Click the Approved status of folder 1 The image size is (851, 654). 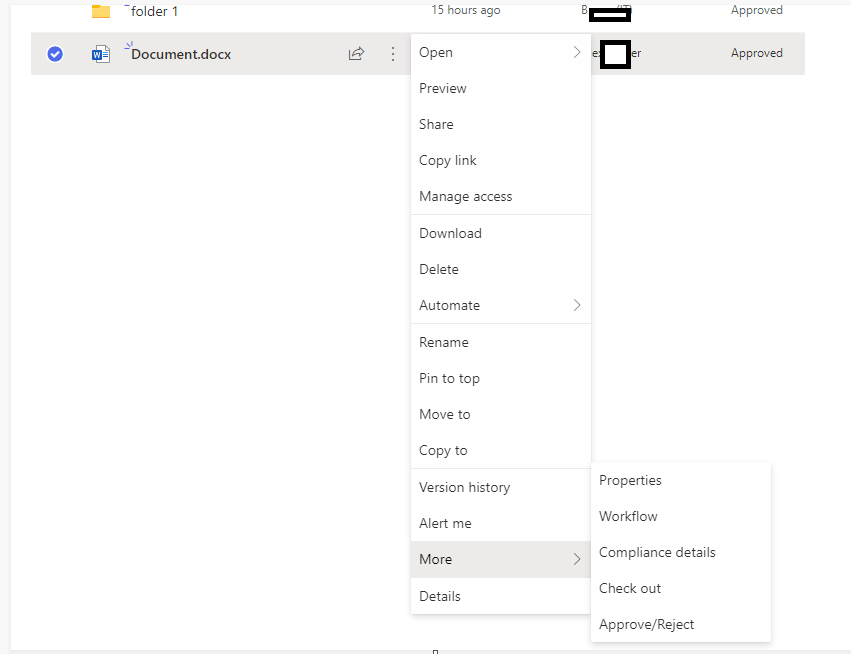[757, 10]
